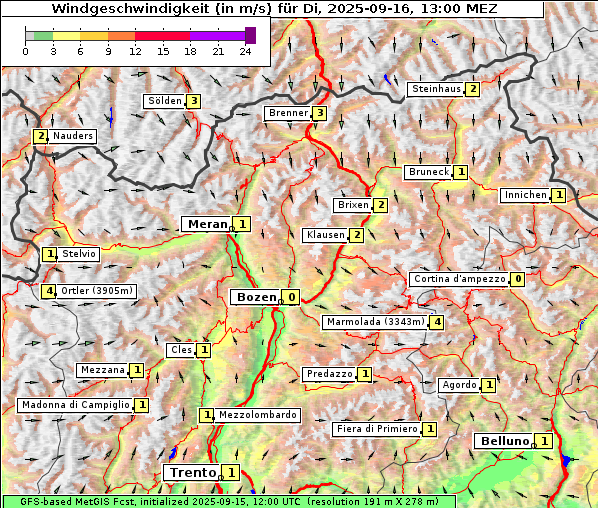Click the Ortler wind value 4 badge

(49, 291)
